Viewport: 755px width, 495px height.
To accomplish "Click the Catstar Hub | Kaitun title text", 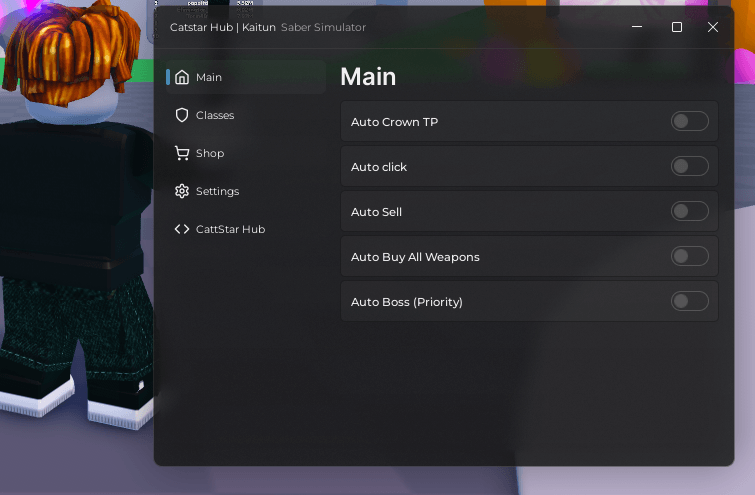I will 222,27.
